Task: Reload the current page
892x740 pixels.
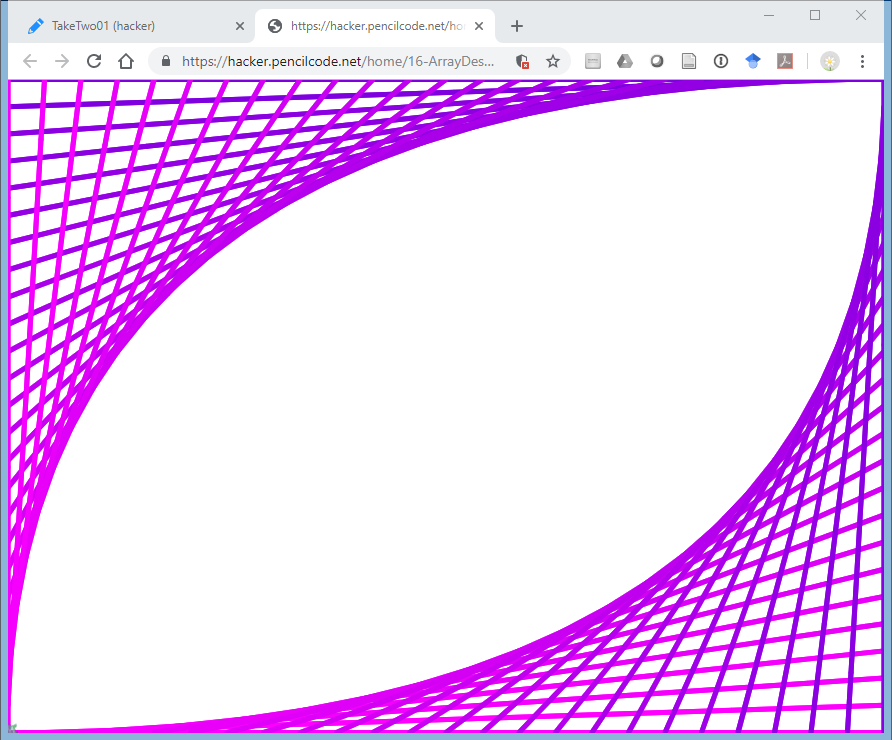Action: (x=94, y=61)
